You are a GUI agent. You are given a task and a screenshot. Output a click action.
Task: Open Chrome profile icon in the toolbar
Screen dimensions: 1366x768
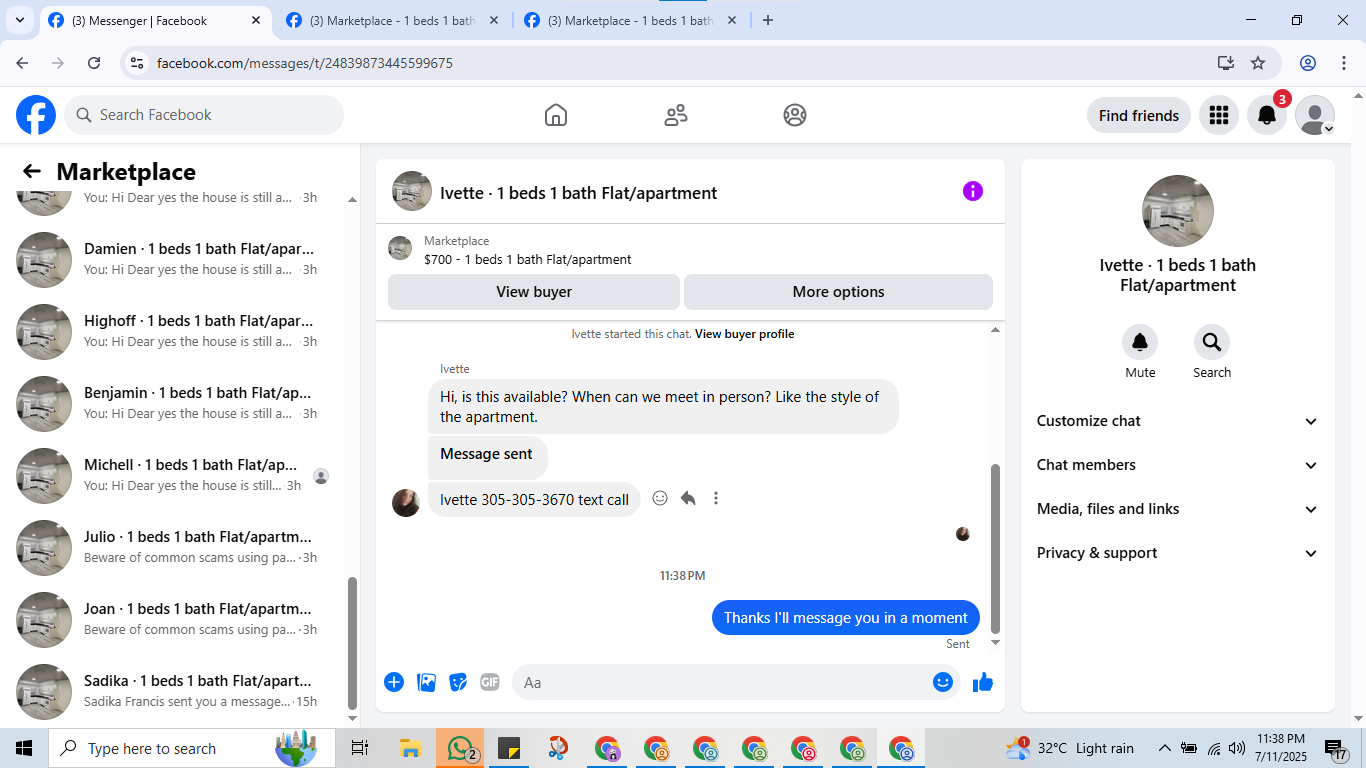tap(1308, 63)
